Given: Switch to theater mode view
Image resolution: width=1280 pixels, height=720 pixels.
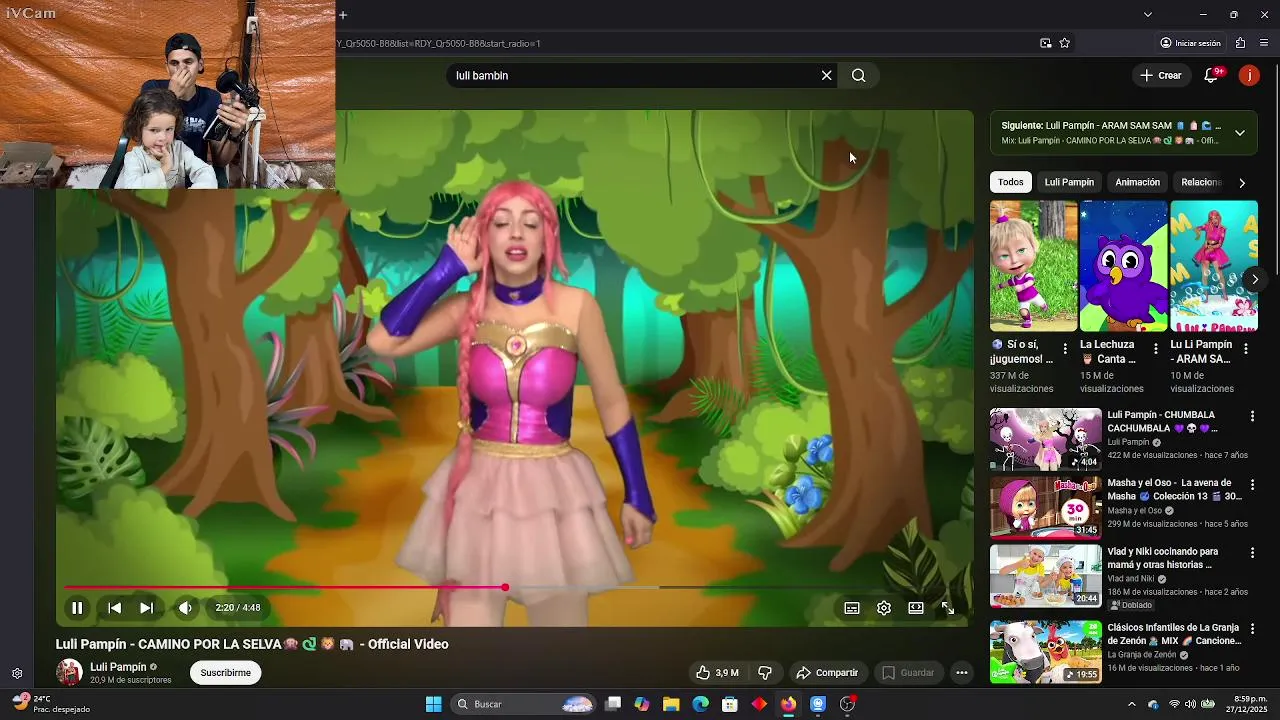Looking at the screenshot, I should pos(916,608).
